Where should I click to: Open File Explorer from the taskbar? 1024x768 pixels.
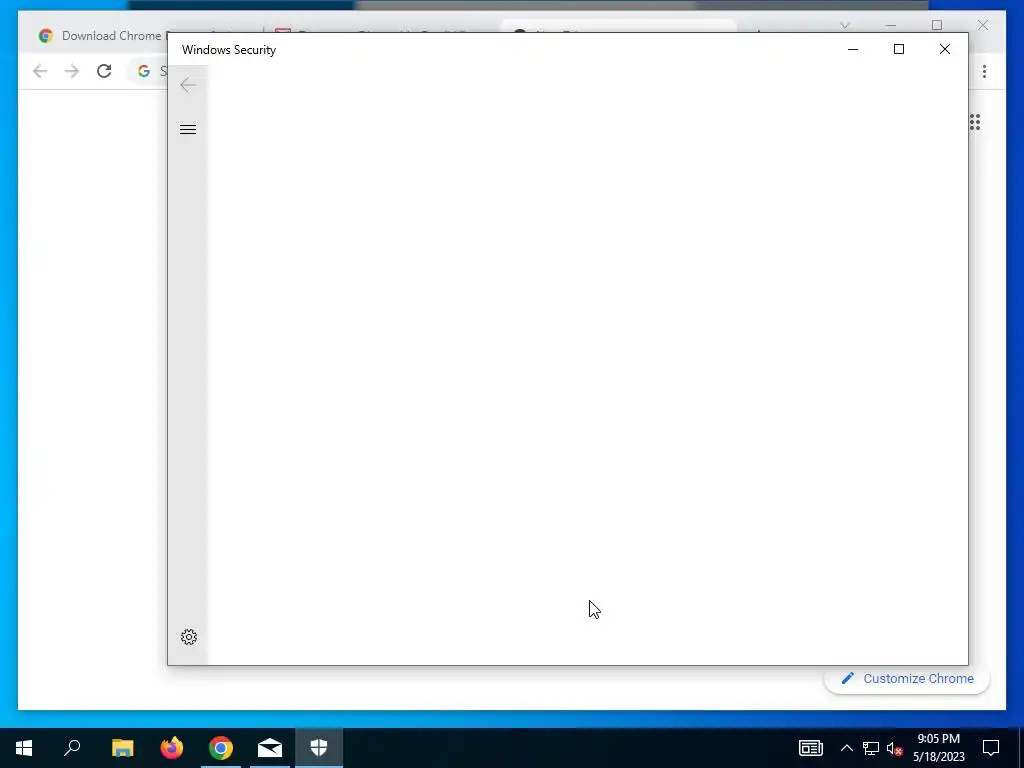[x=123, y=748]
